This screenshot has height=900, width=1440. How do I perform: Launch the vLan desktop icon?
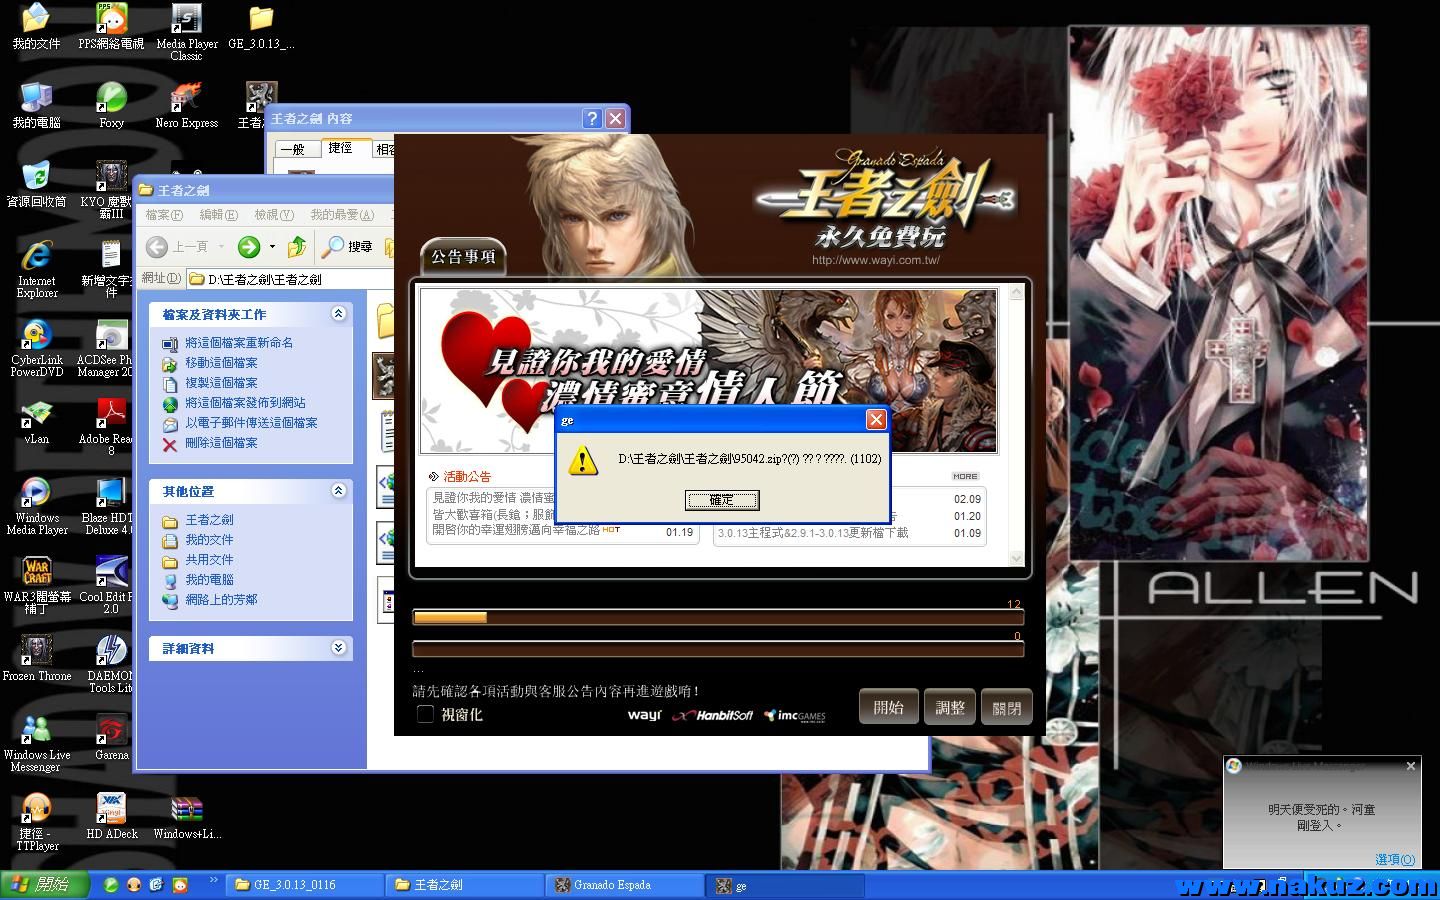(37, 422)
